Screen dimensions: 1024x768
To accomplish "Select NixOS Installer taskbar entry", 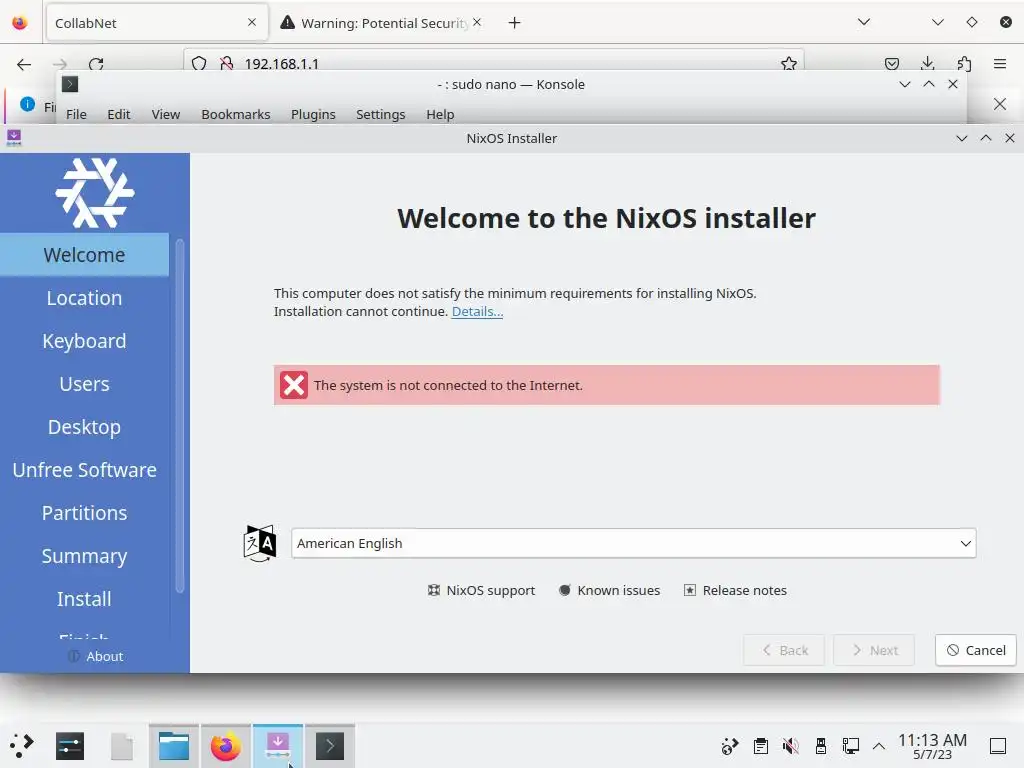I will coord(278,746).
